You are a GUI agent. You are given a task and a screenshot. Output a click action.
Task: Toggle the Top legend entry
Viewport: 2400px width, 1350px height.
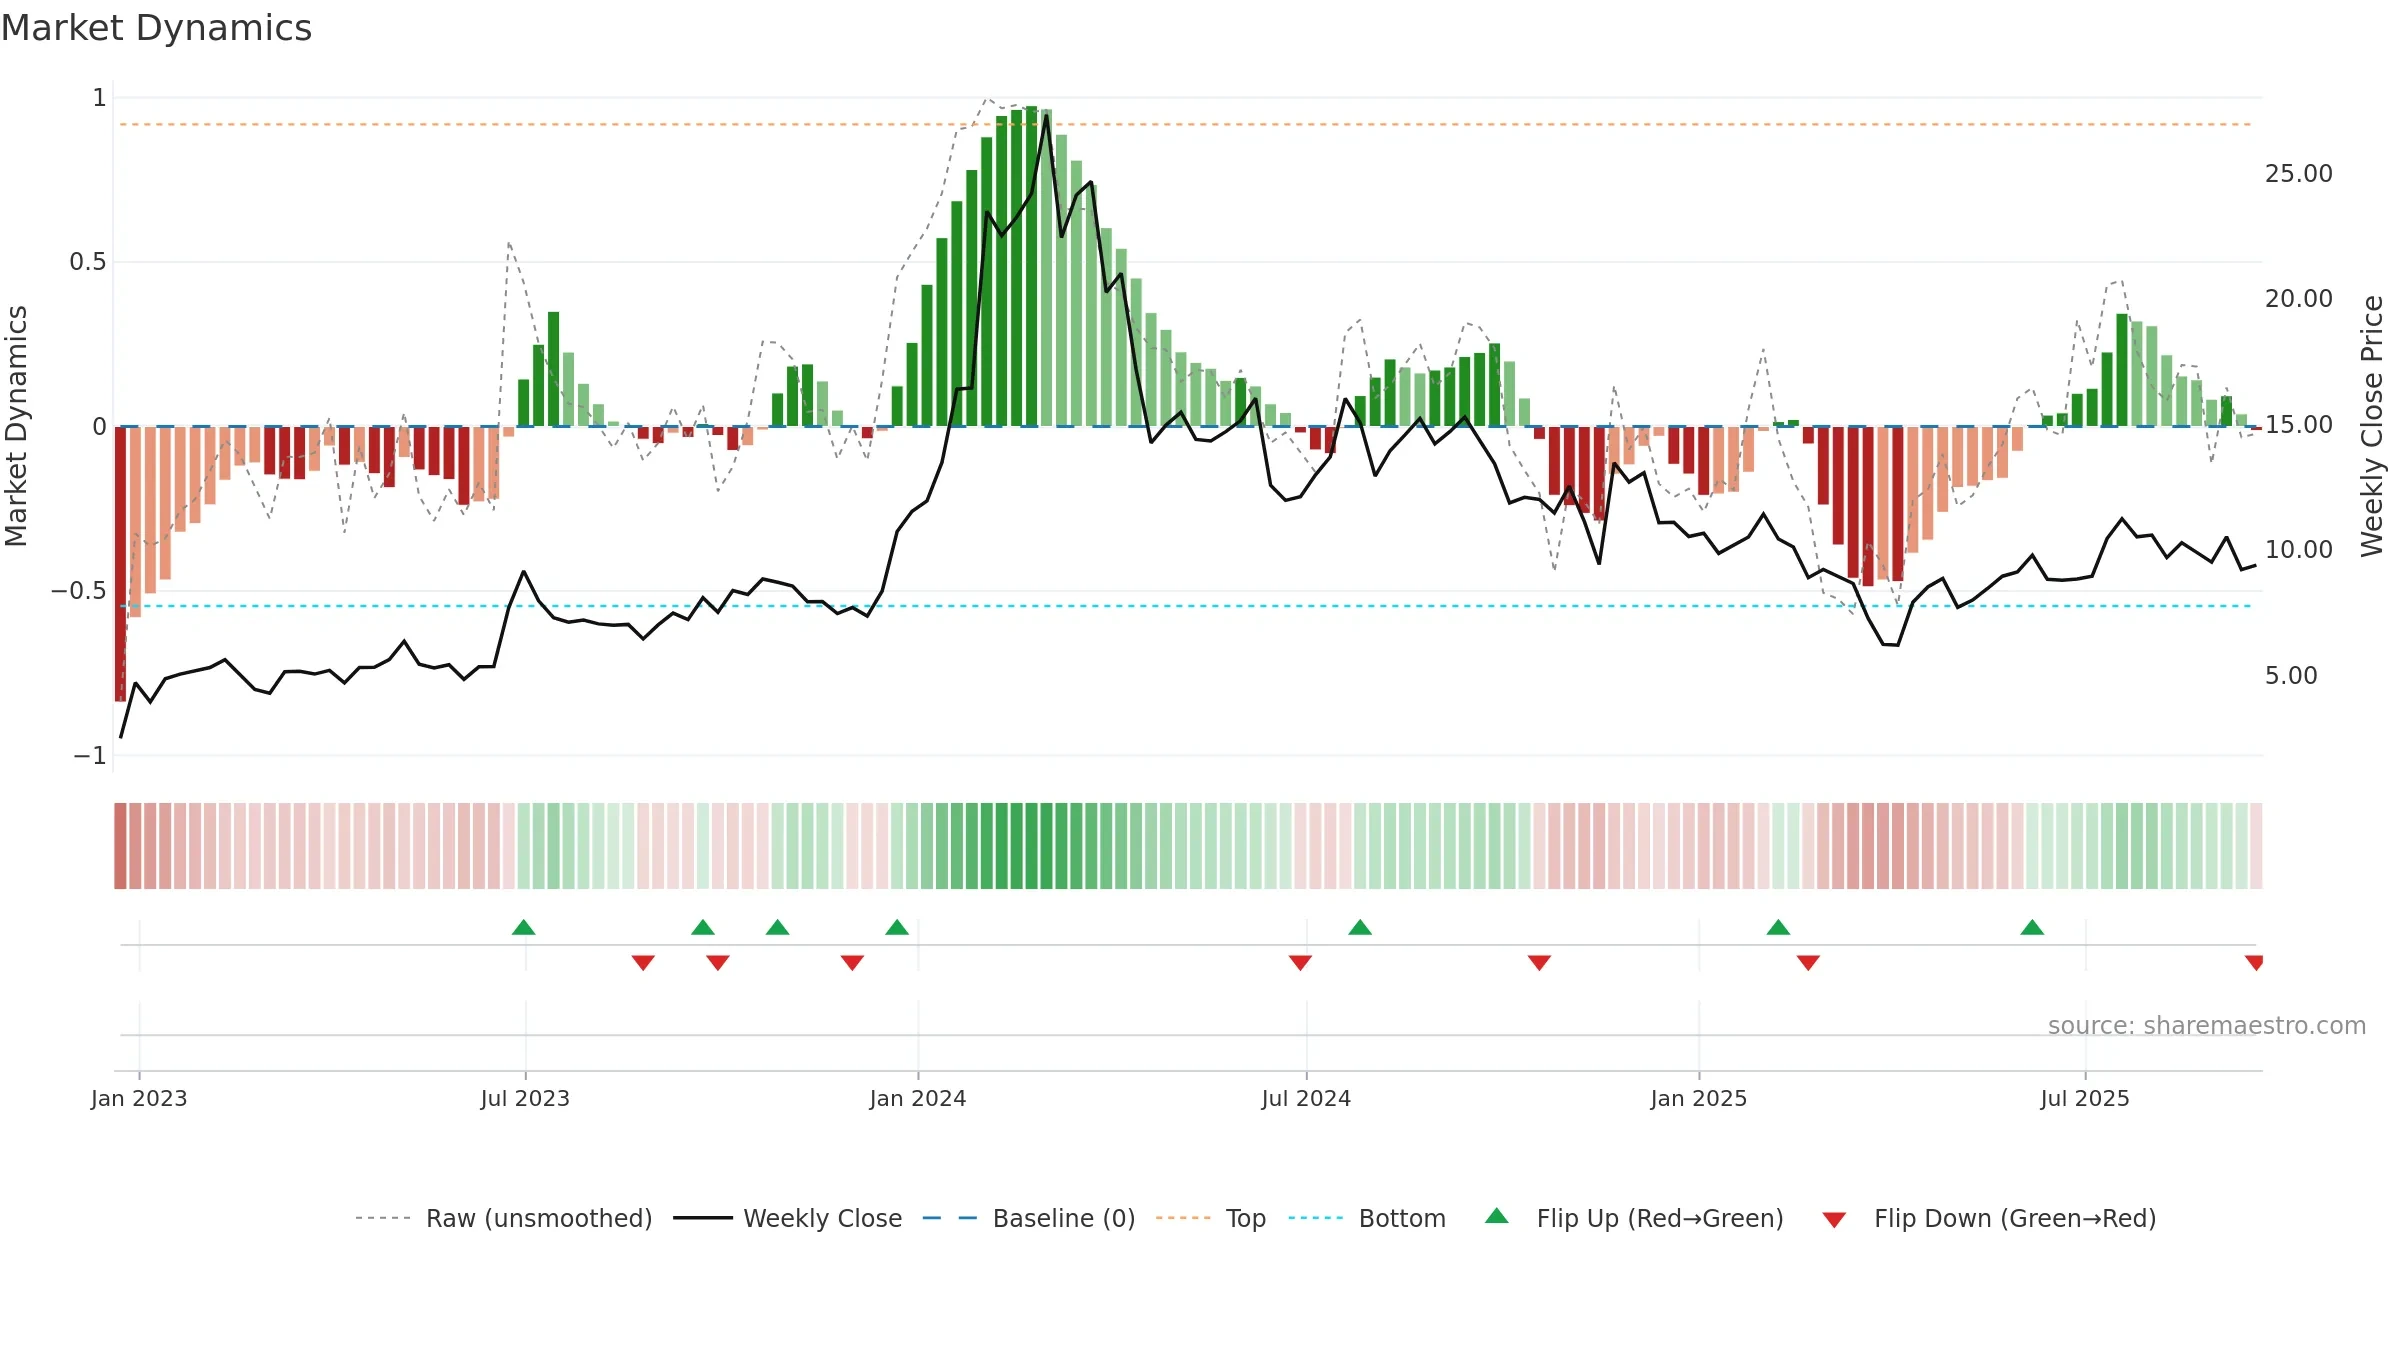coord(1211,1218)
